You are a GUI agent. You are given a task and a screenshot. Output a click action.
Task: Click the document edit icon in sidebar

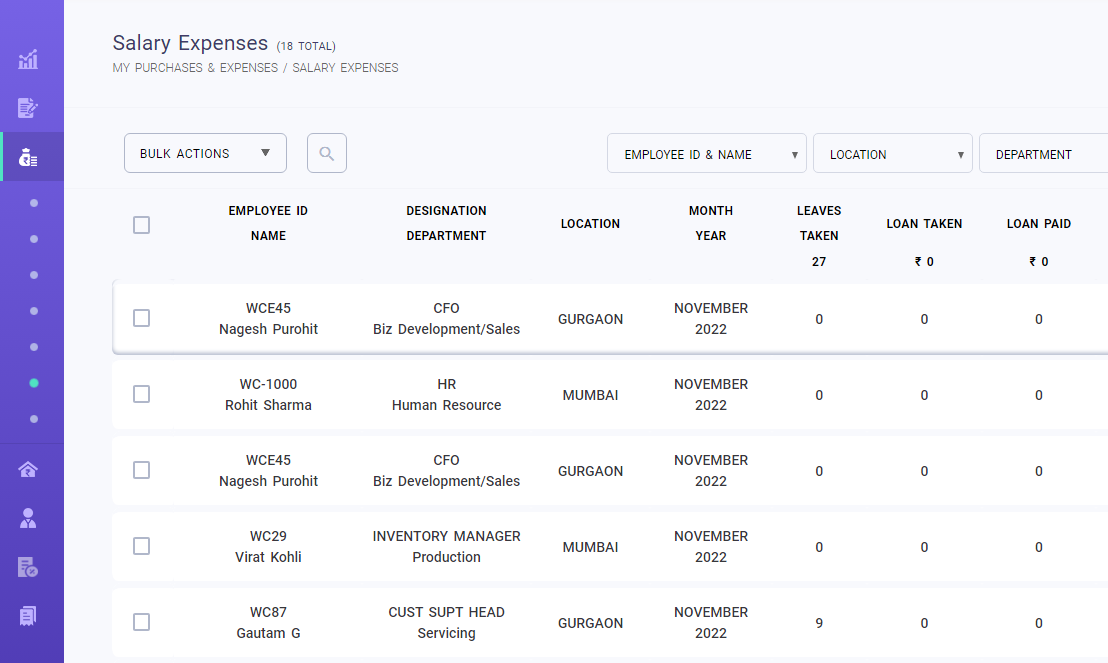tap(28, 108)
